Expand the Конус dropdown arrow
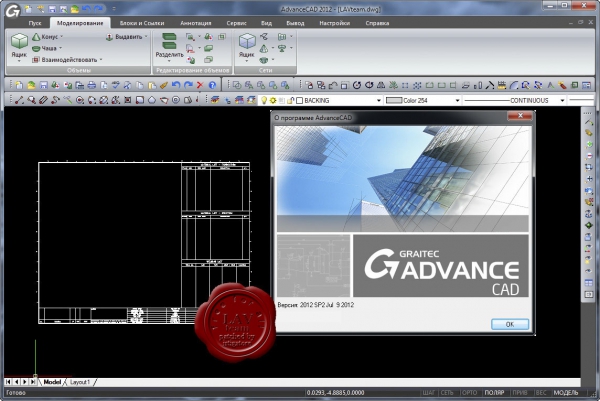The image size is (600, 401). coord(62,37)
